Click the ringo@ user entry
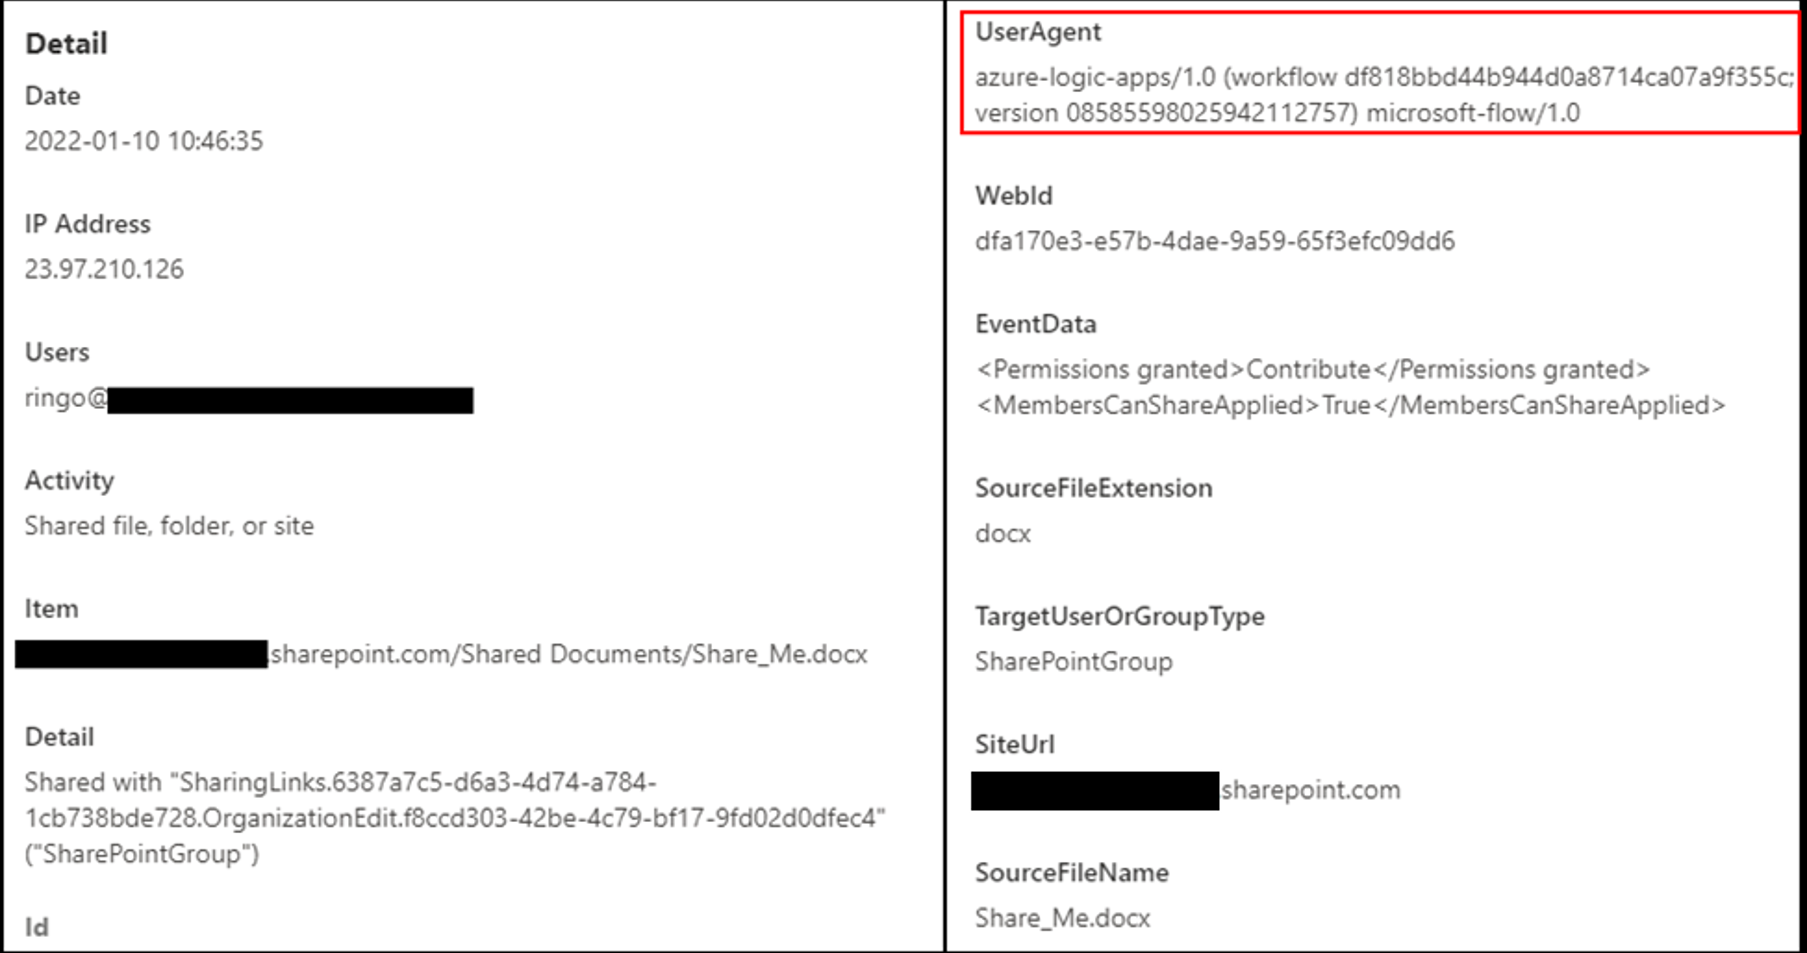Image resolution: width=1807 pixels, height=953 pixels. 66,398
